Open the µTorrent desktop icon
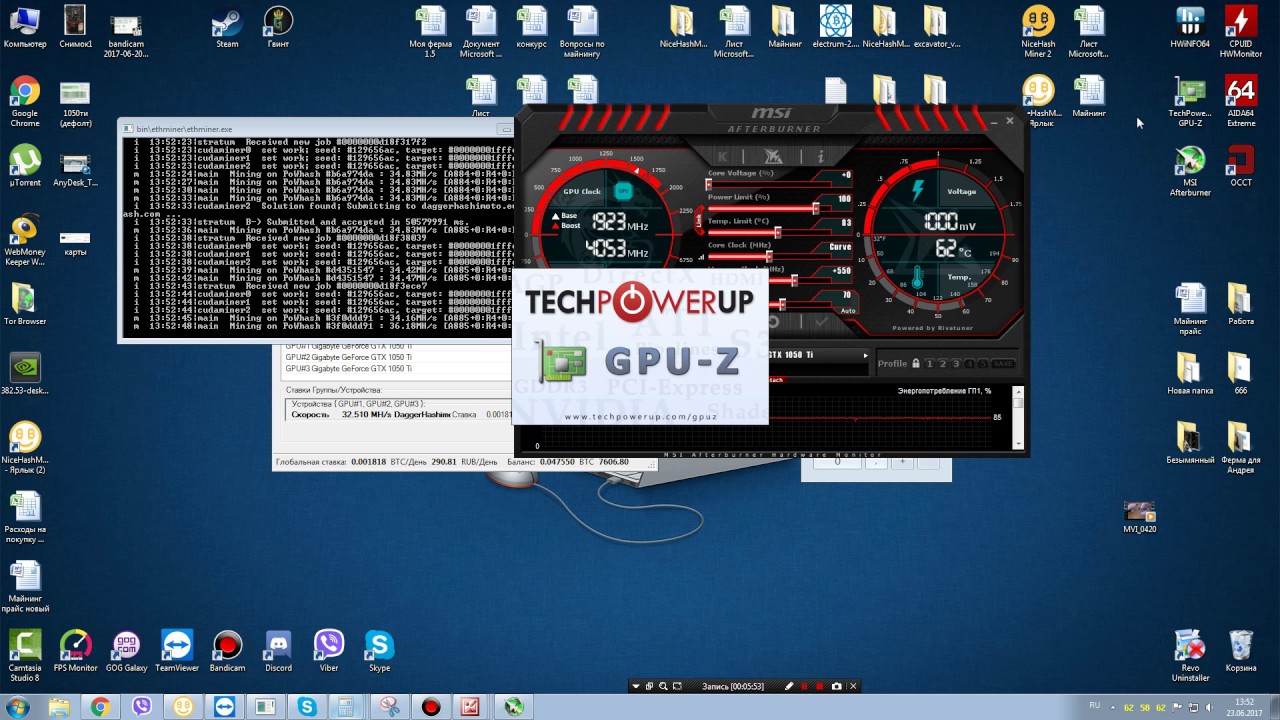This screenshot has width=1280, height=720. pyautogui.click(x=25, y=165)
